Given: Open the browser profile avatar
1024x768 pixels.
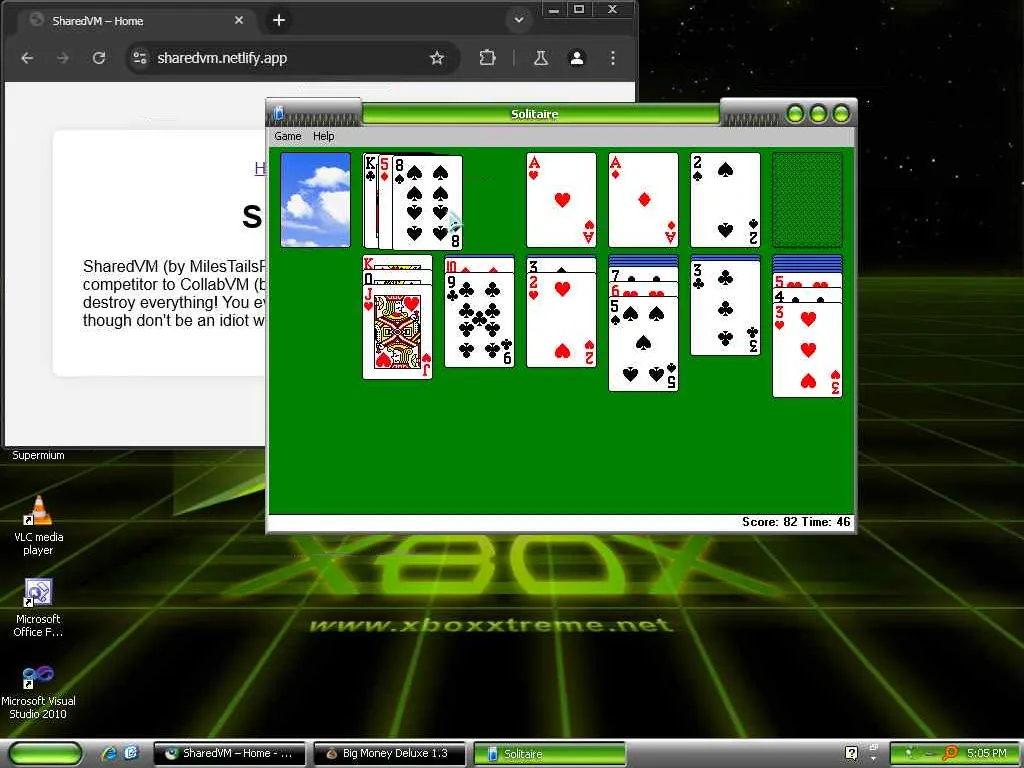Looking at the screenshot, I should (x=577, y=58).
